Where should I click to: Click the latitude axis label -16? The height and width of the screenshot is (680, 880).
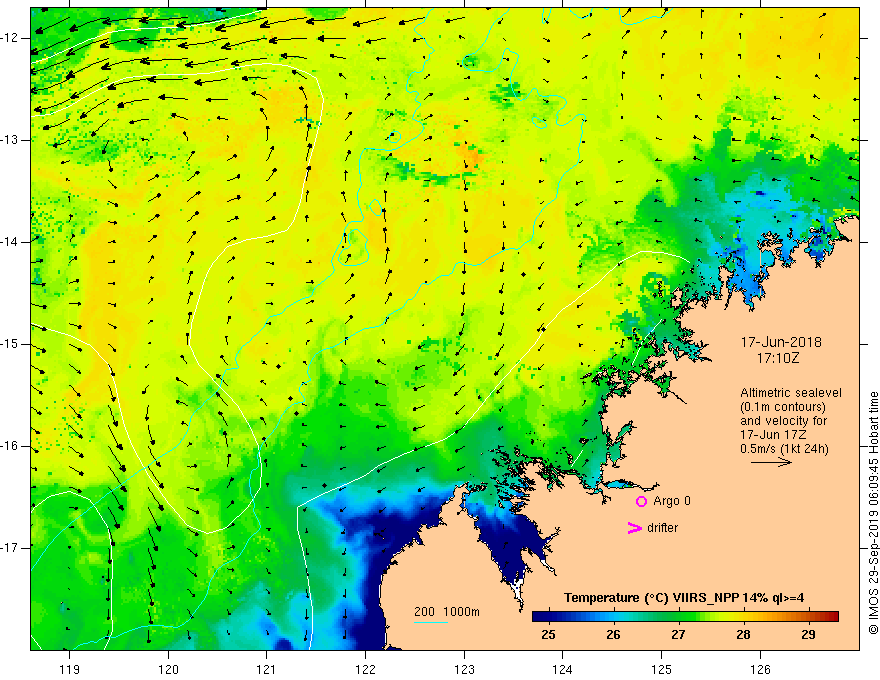11,446
